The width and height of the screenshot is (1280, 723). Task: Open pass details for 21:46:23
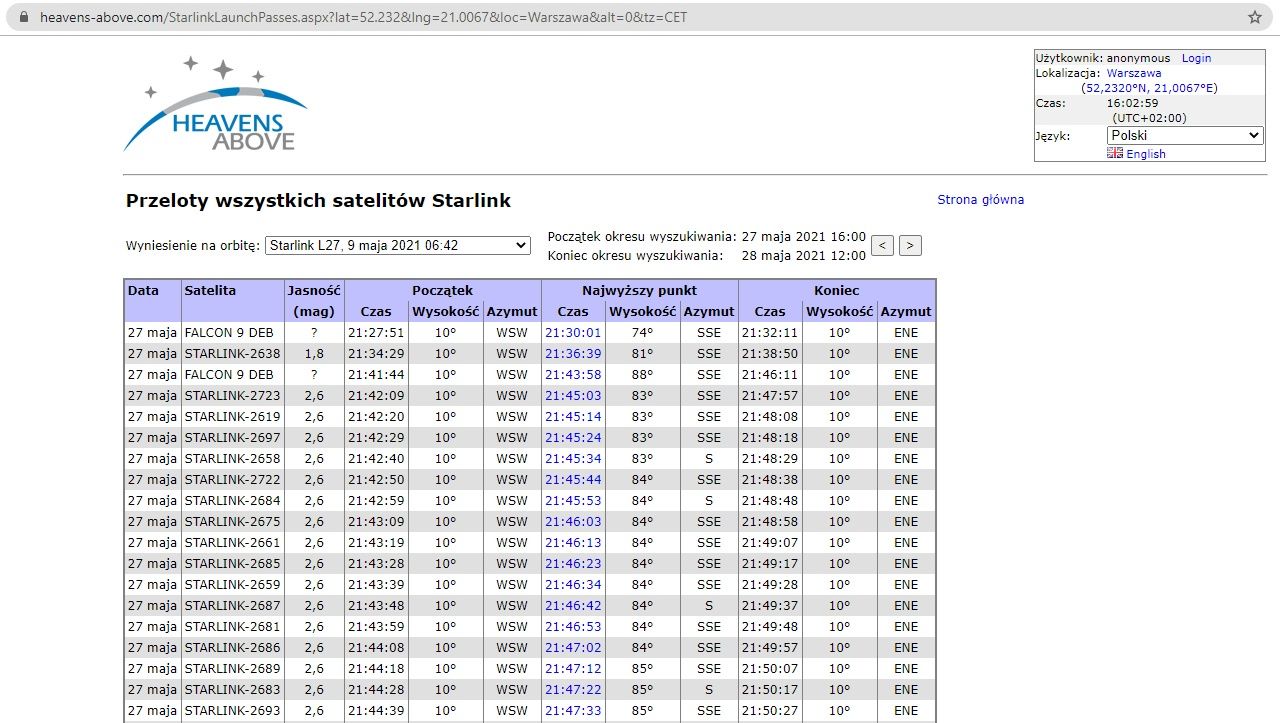(573, 564)
